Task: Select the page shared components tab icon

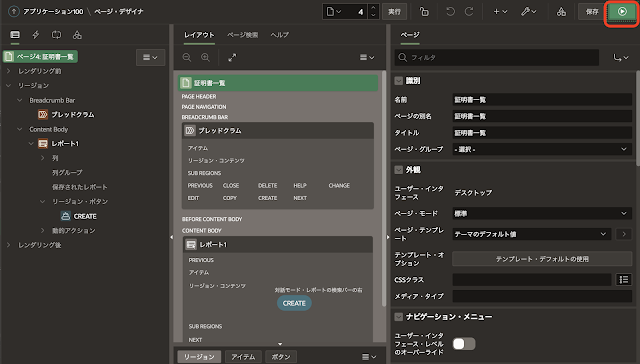Action: tap(77, 35)
